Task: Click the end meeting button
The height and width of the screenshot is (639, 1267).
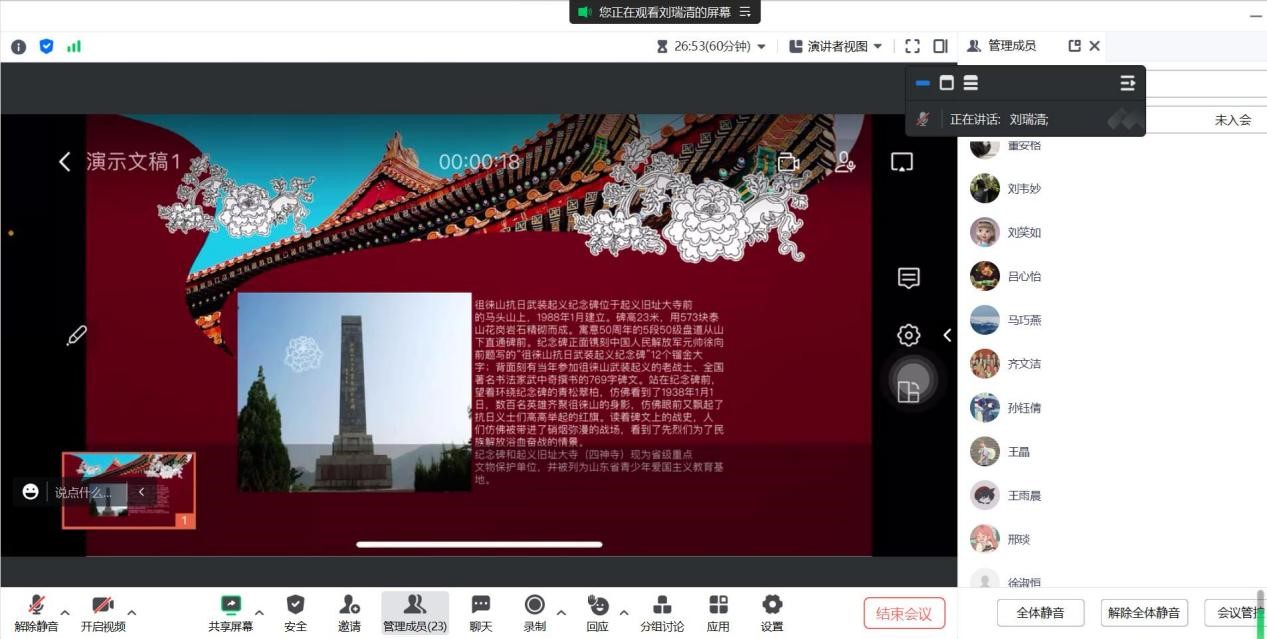Action: tap(904, 613)
